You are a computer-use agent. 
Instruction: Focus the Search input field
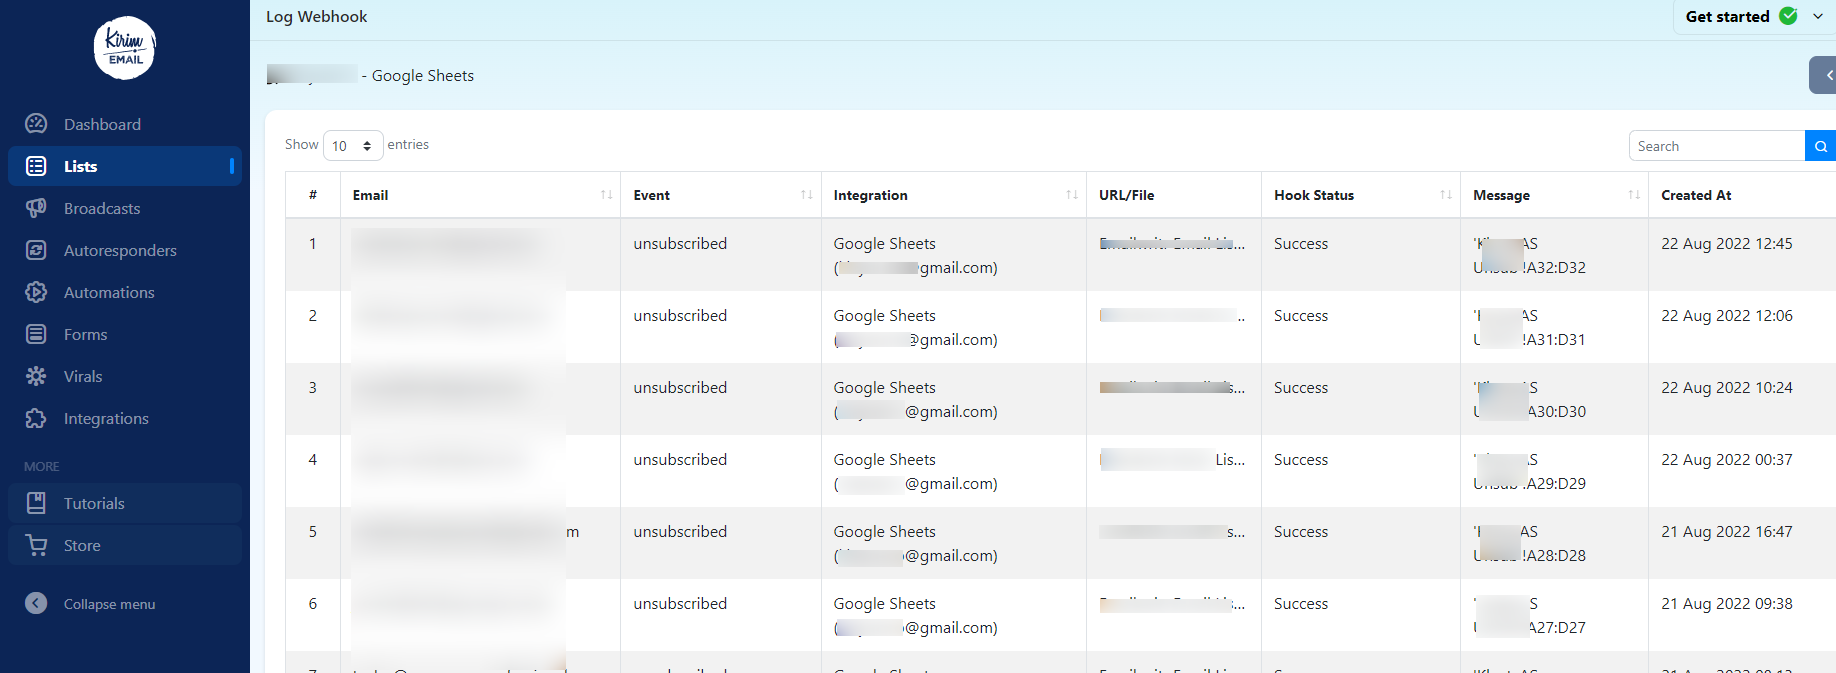1717,146
